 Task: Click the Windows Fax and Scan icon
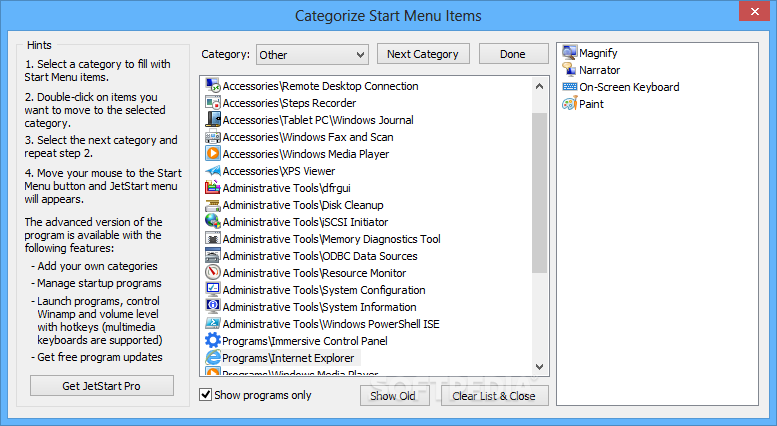point(213,137)
